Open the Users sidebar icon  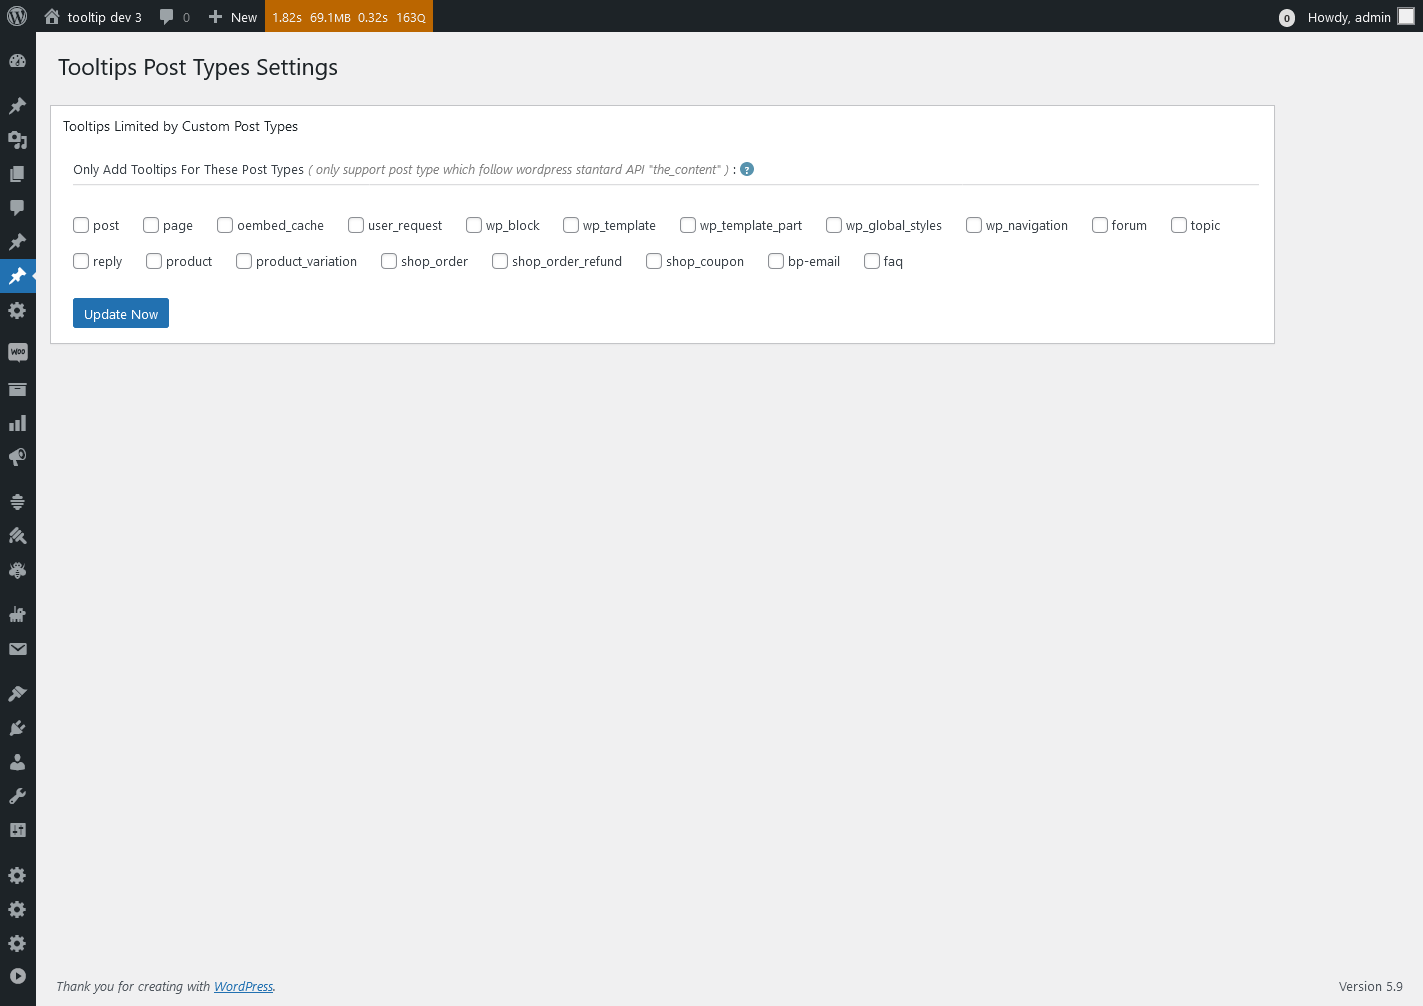click(17, 761)
